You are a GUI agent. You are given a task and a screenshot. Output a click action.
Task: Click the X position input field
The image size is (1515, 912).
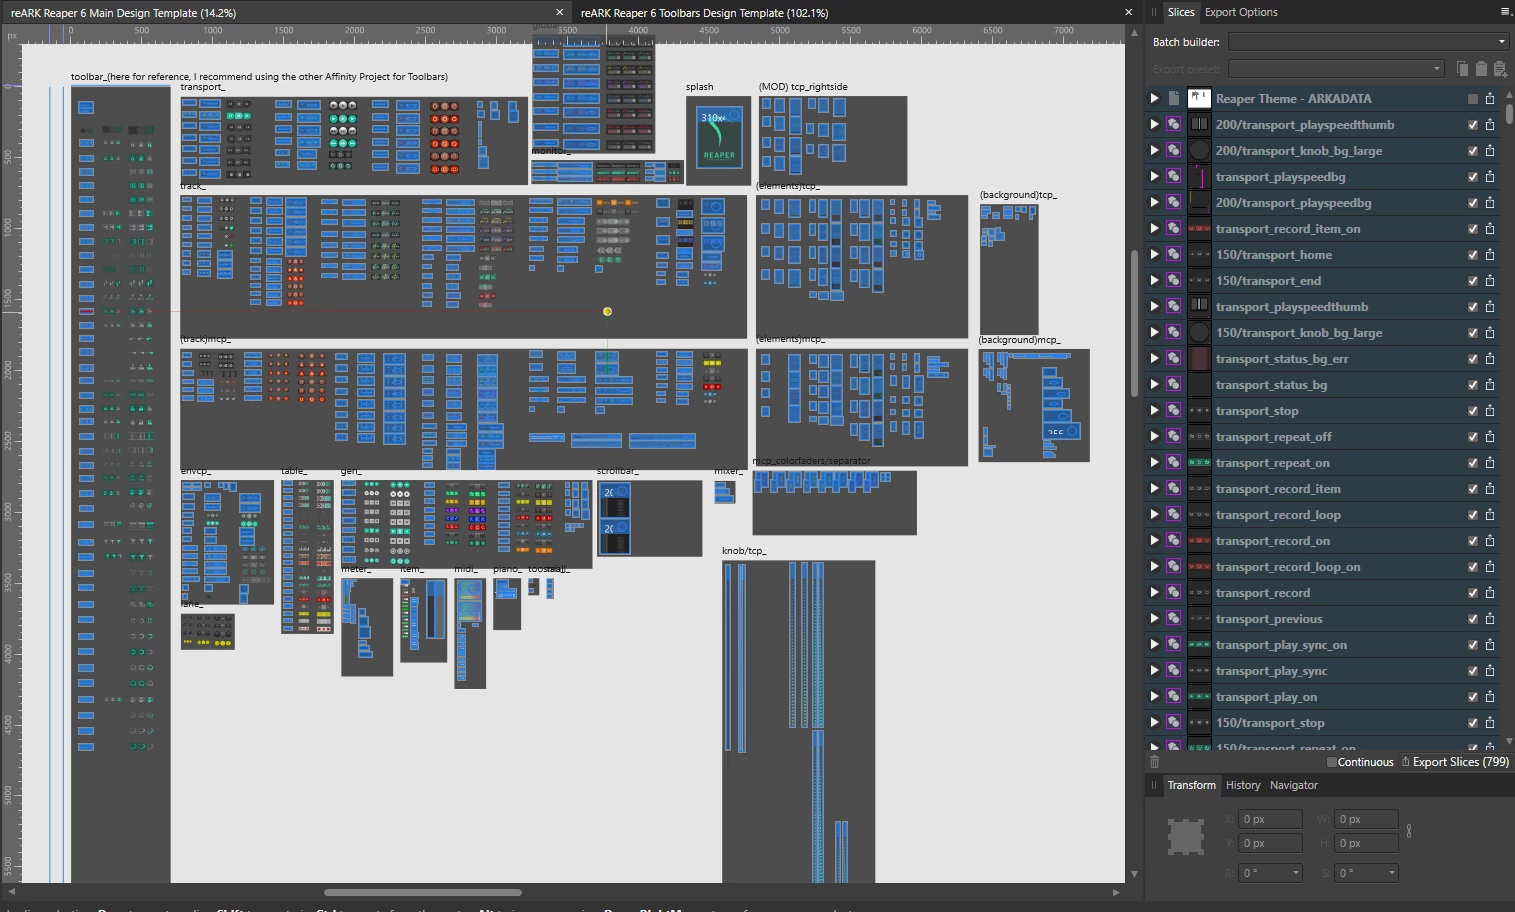(x=1270, y=819)
